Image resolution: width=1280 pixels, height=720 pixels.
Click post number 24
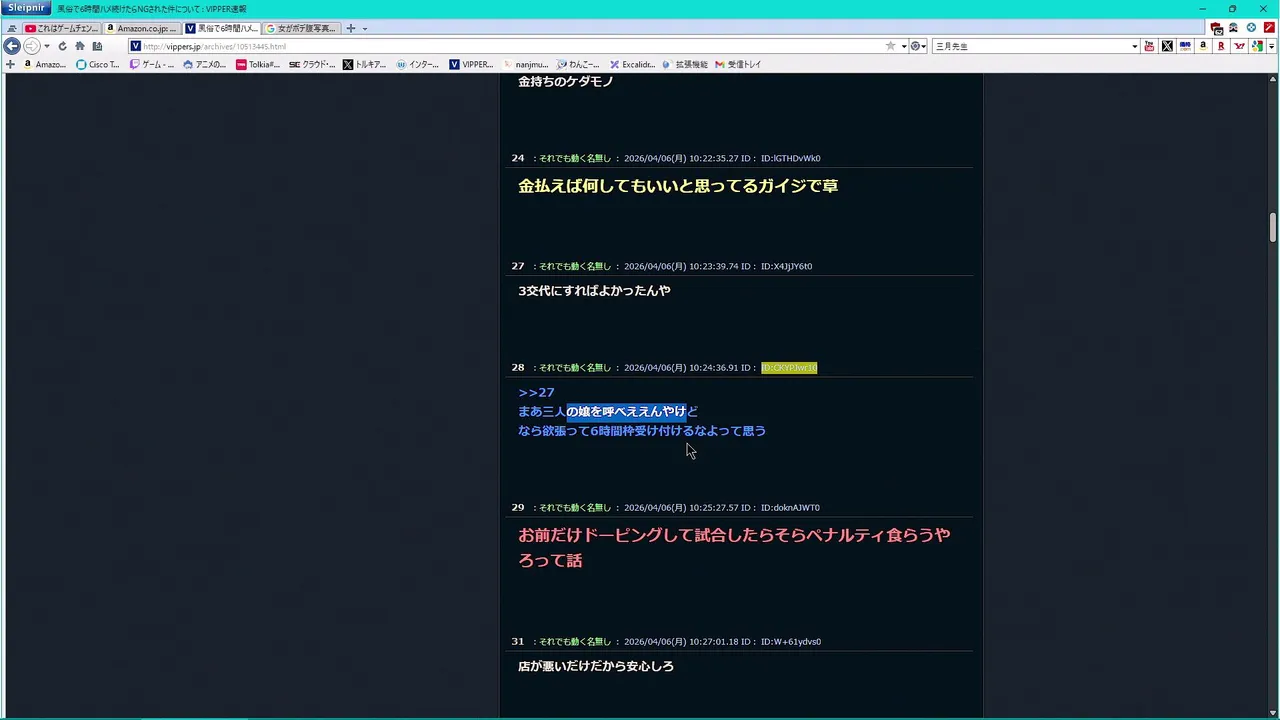[518, 158]
